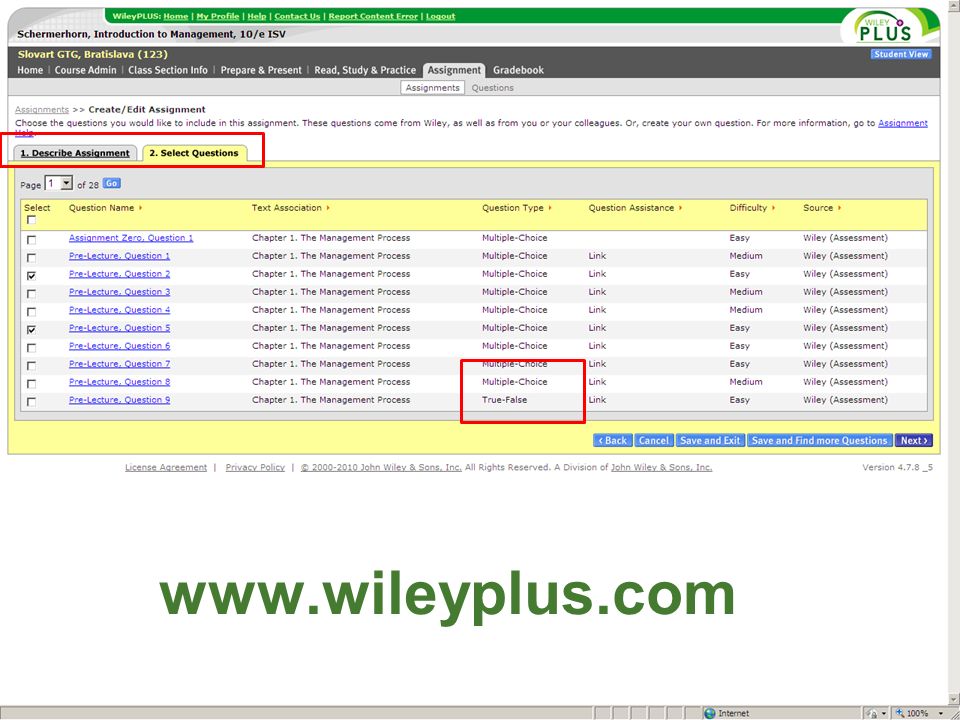
Task: Switch to Questions sub-tab
Action: tap(492, 88)
